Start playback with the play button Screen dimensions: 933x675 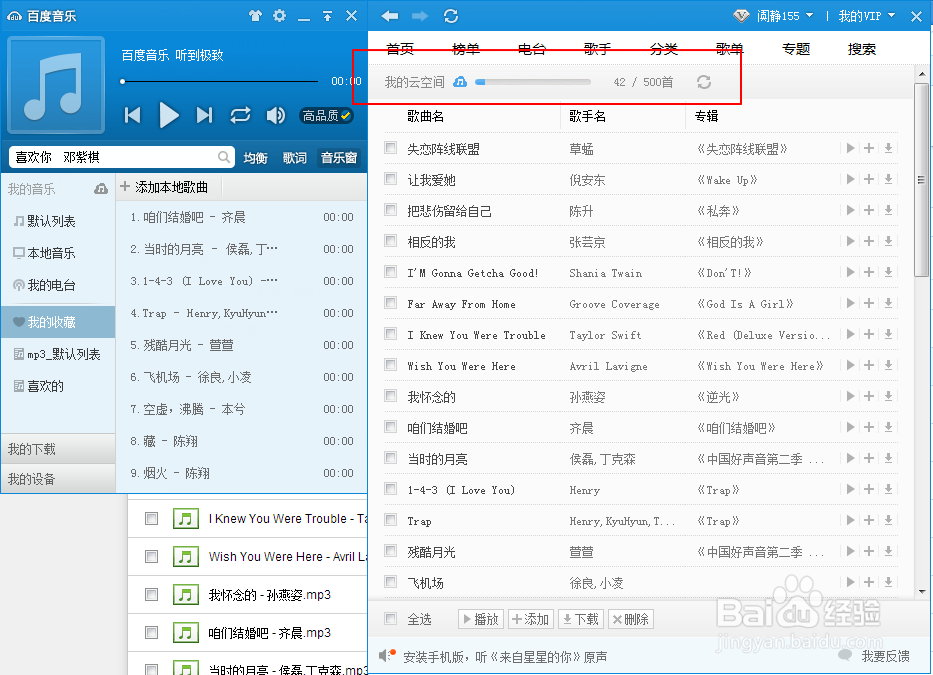point(169,115)
